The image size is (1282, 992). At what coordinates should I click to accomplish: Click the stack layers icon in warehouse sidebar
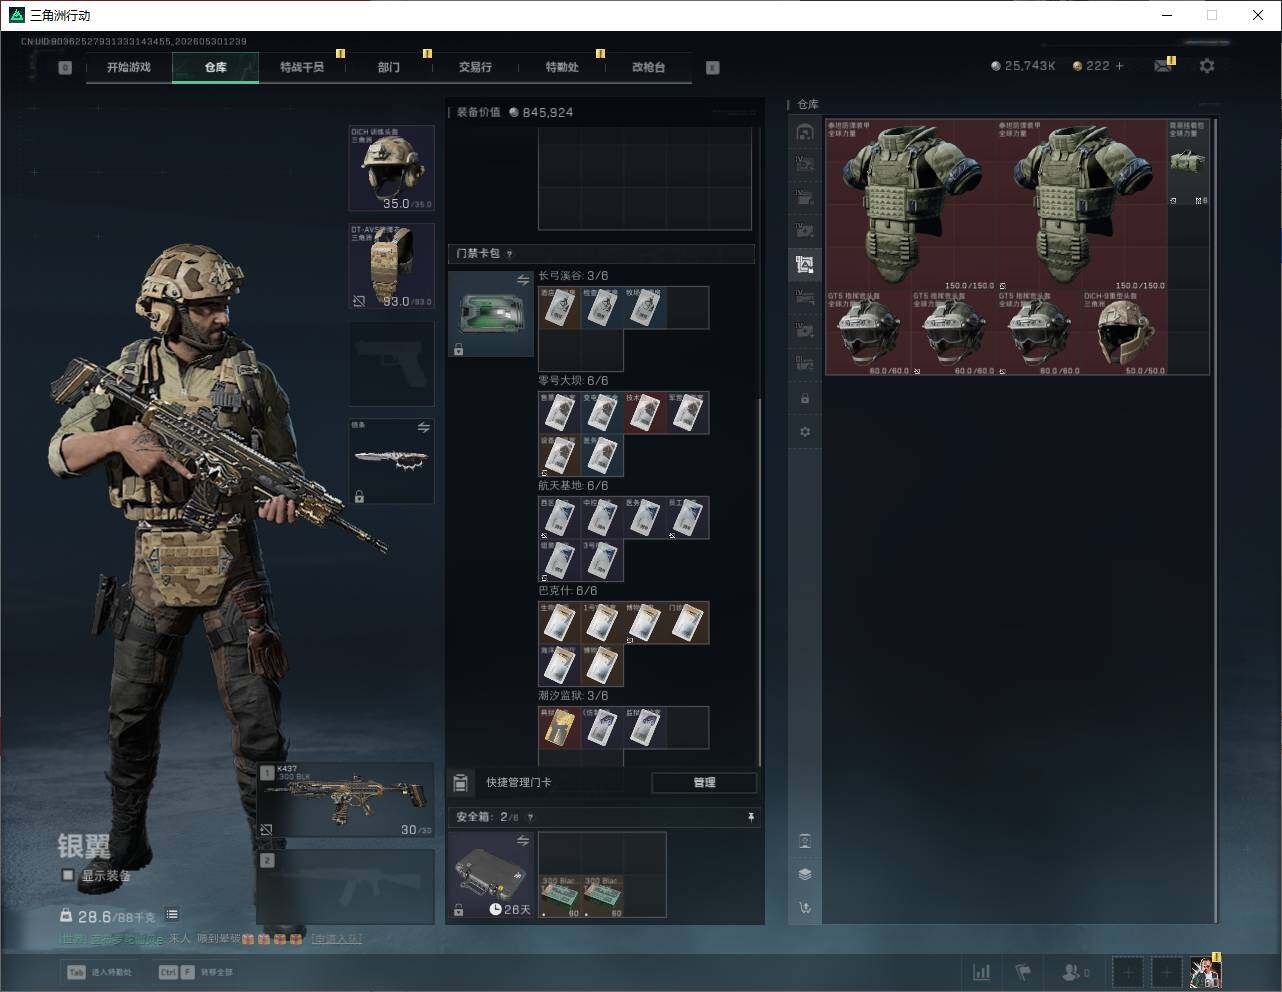tap(805, 874)
